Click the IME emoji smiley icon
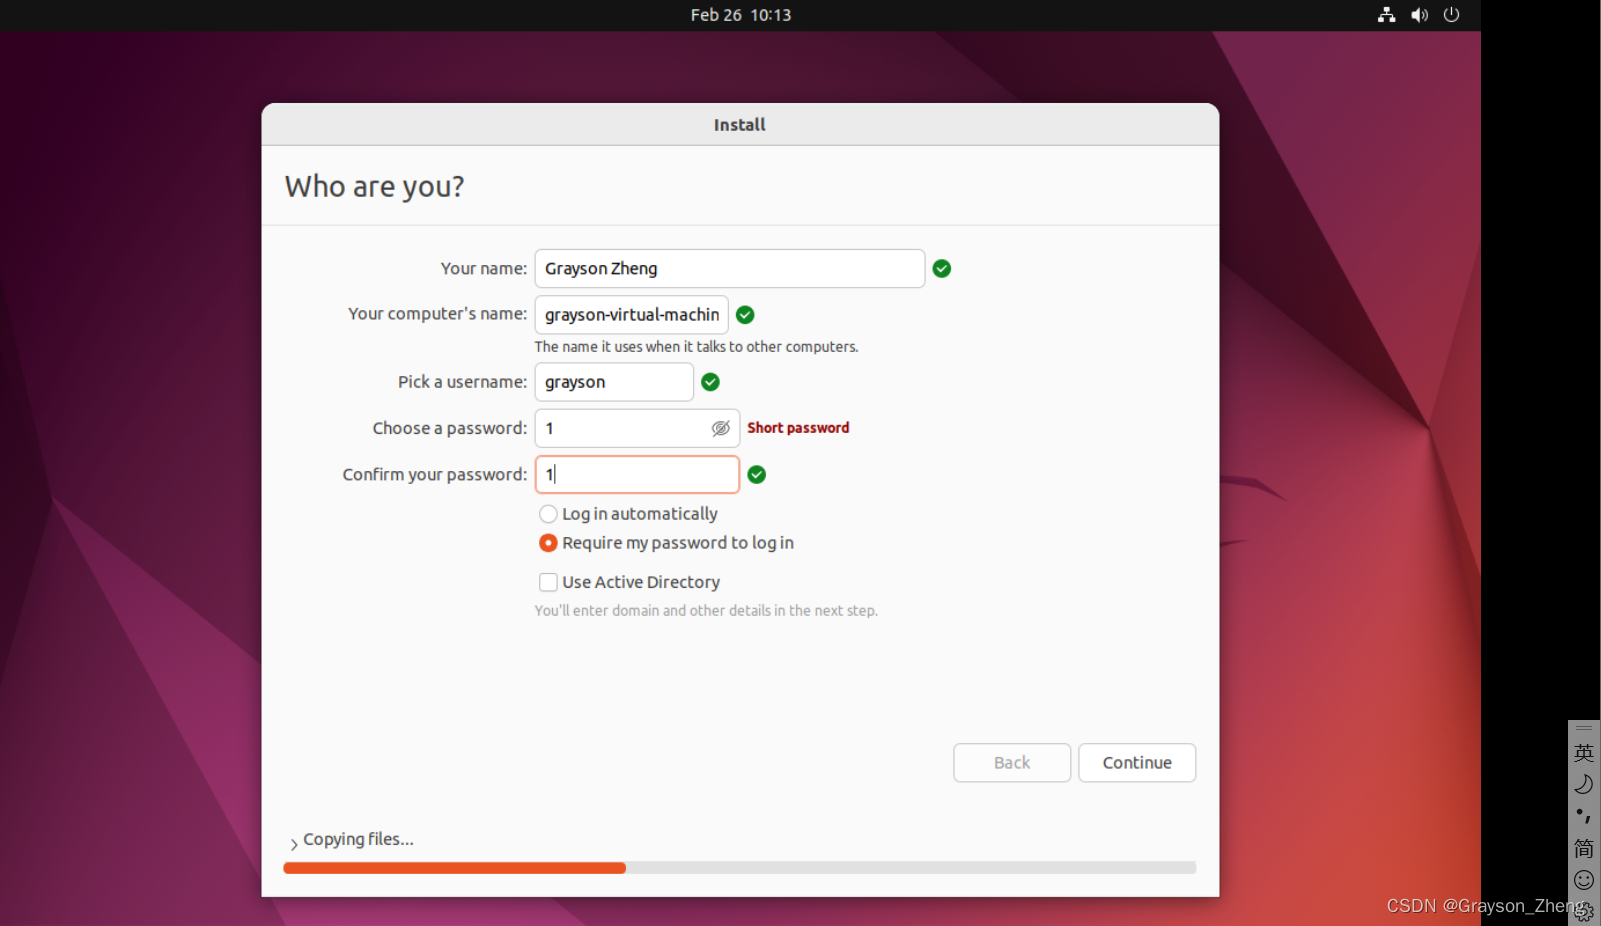 click(x=1584, y=880)
